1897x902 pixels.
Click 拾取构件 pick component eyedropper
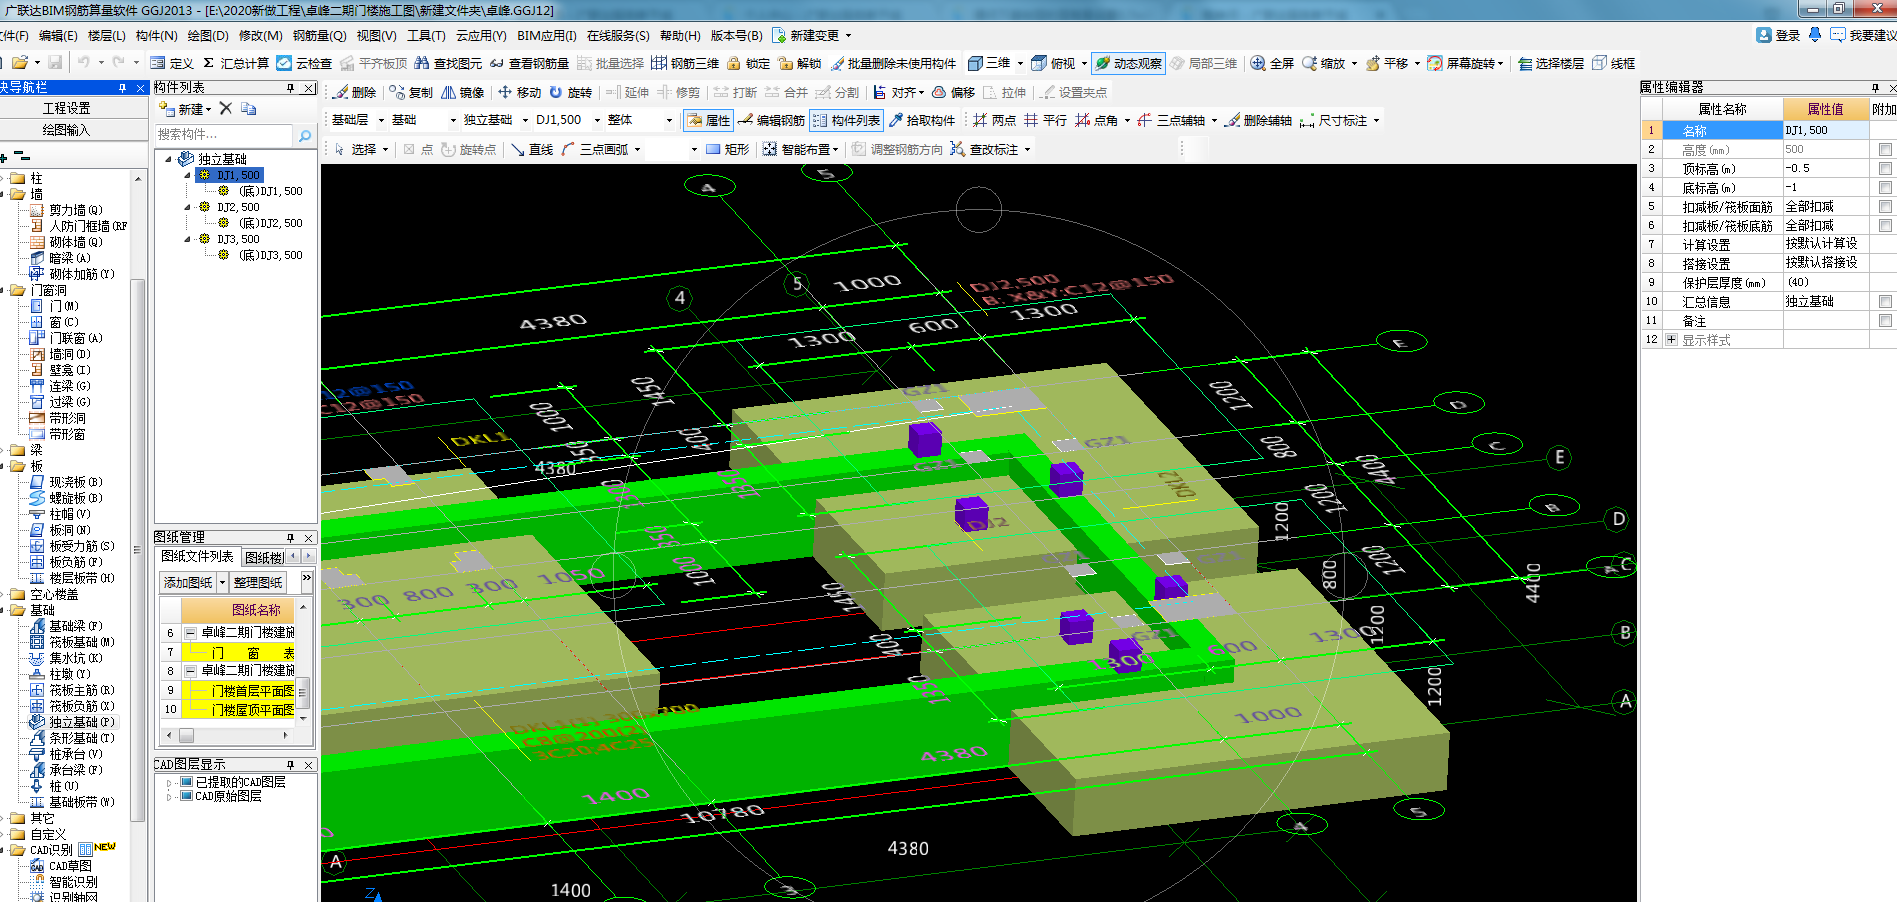pyautogui.click(x=922, y=120)
